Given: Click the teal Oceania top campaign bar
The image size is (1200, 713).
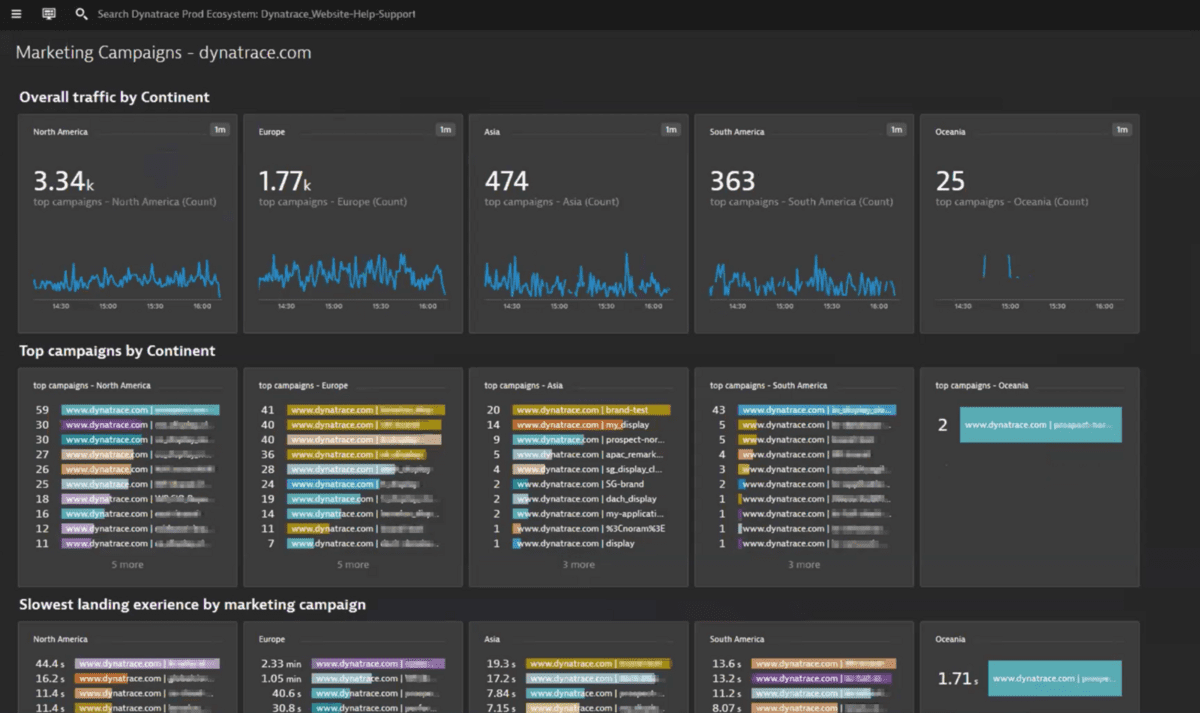Looking at the screenshot, I should (x=1040, y=424).
